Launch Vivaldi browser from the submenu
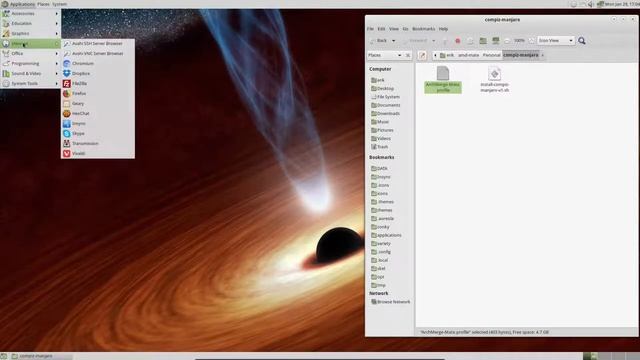The image size is (640, 360). pos(98,153)
